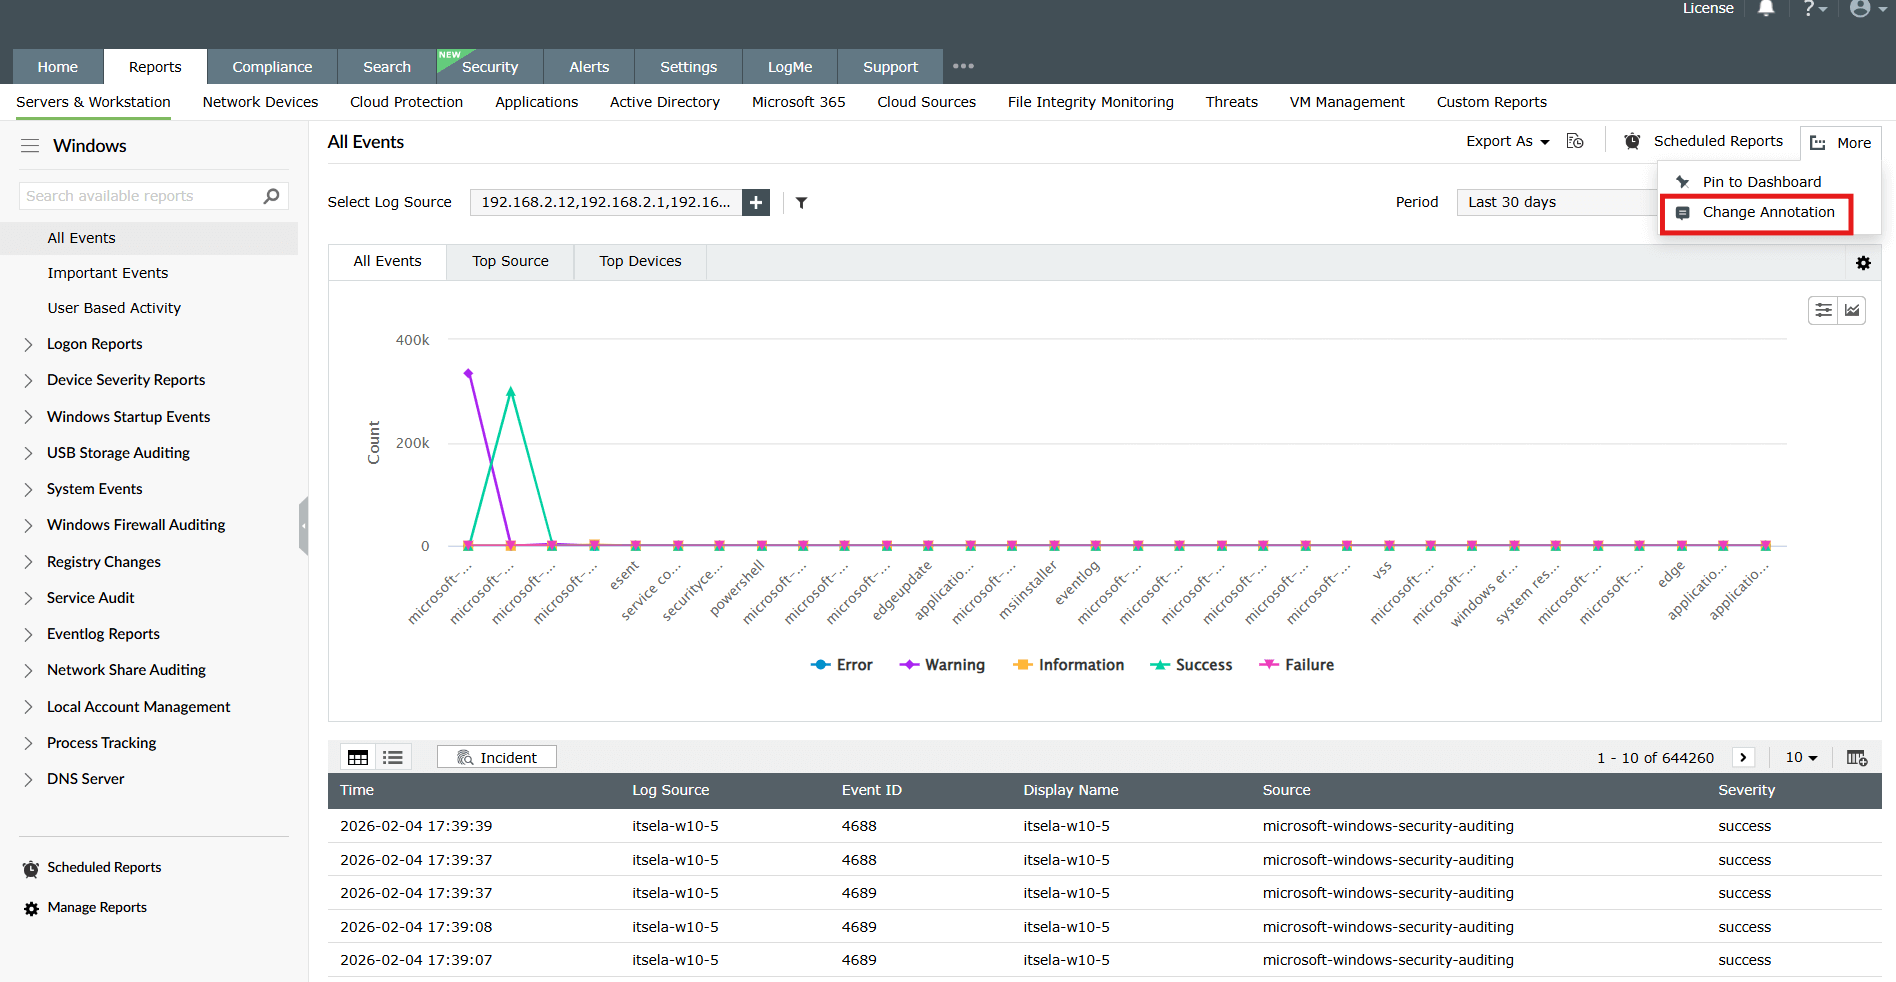Click the hamburger menu beside Windows

pyautogui.click(x=30, y=146)
